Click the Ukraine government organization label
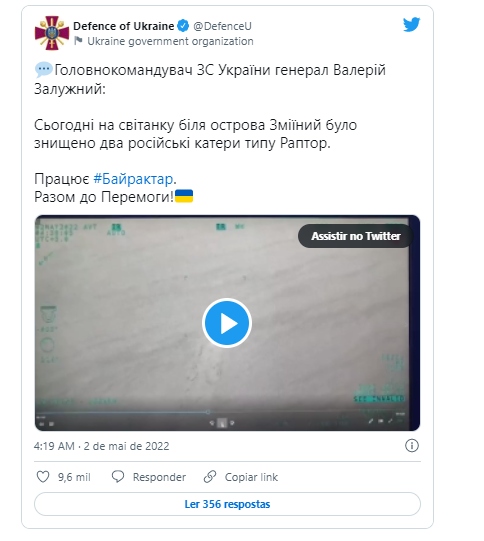The height and width of the screenshot is (541, 484). click(170, 41)
